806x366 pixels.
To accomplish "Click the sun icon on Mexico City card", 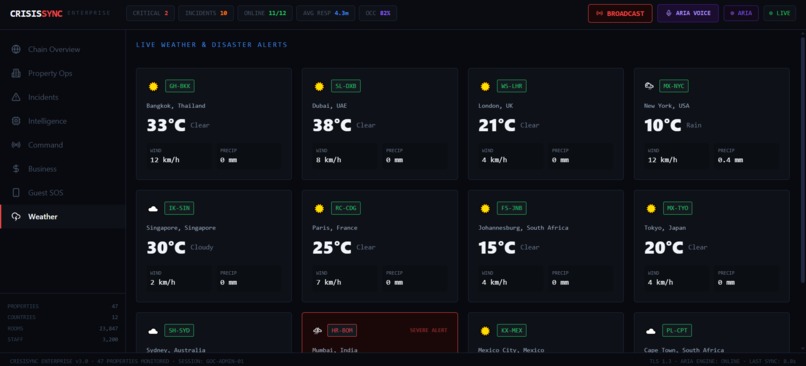I will pos(485,331).
